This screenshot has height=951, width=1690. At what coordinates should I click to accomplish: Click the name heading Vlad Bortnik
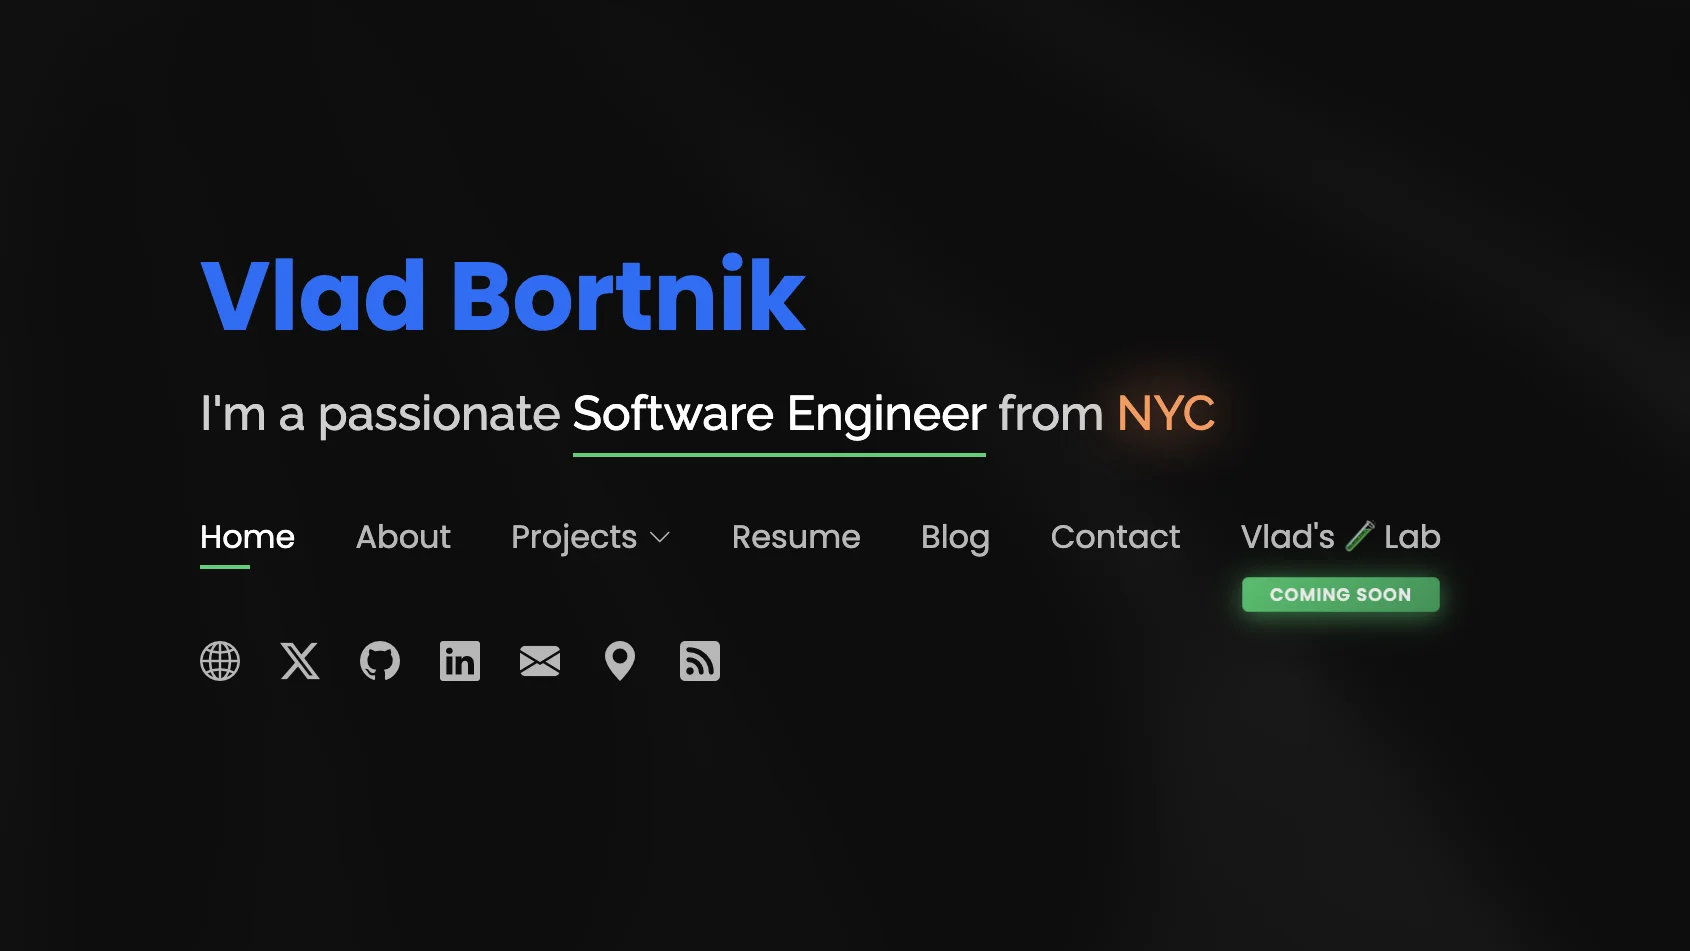click(502, 295)
